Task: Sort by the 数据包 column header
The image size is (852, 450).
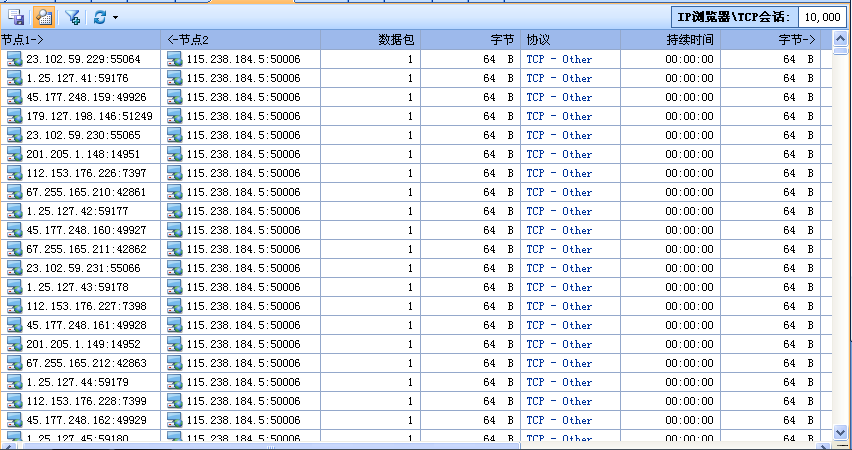Action: pos(370,40)
